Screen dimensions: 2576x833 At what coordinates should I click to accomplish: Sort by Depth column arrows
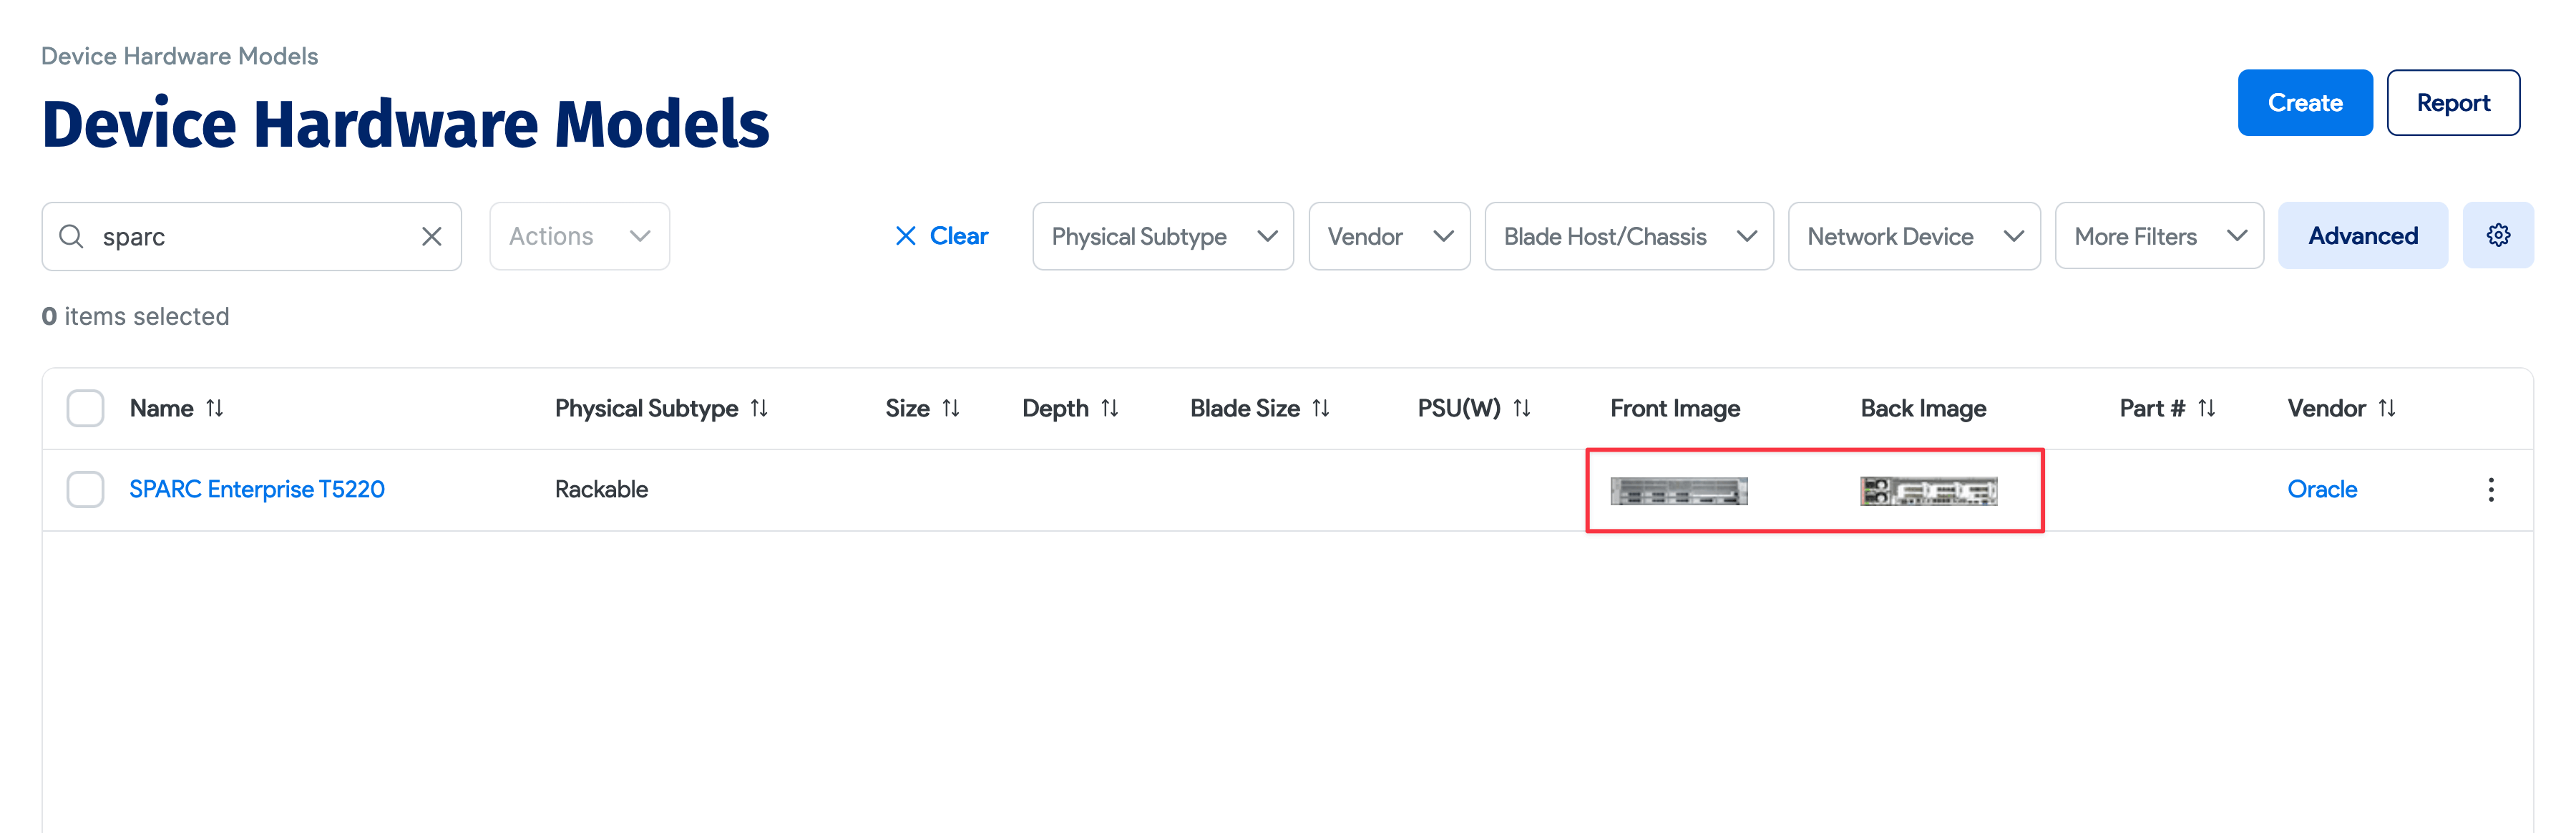click(1110, 408)
